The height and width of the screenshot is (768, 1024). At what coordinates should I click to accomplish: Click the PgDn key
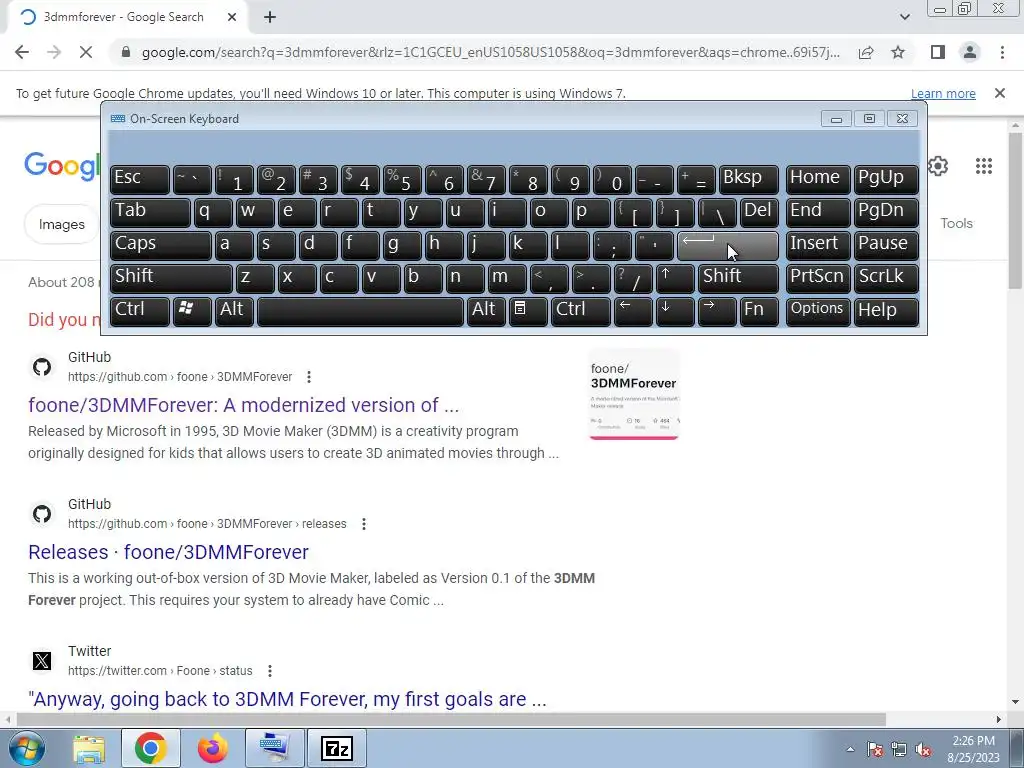click(886, 213)
